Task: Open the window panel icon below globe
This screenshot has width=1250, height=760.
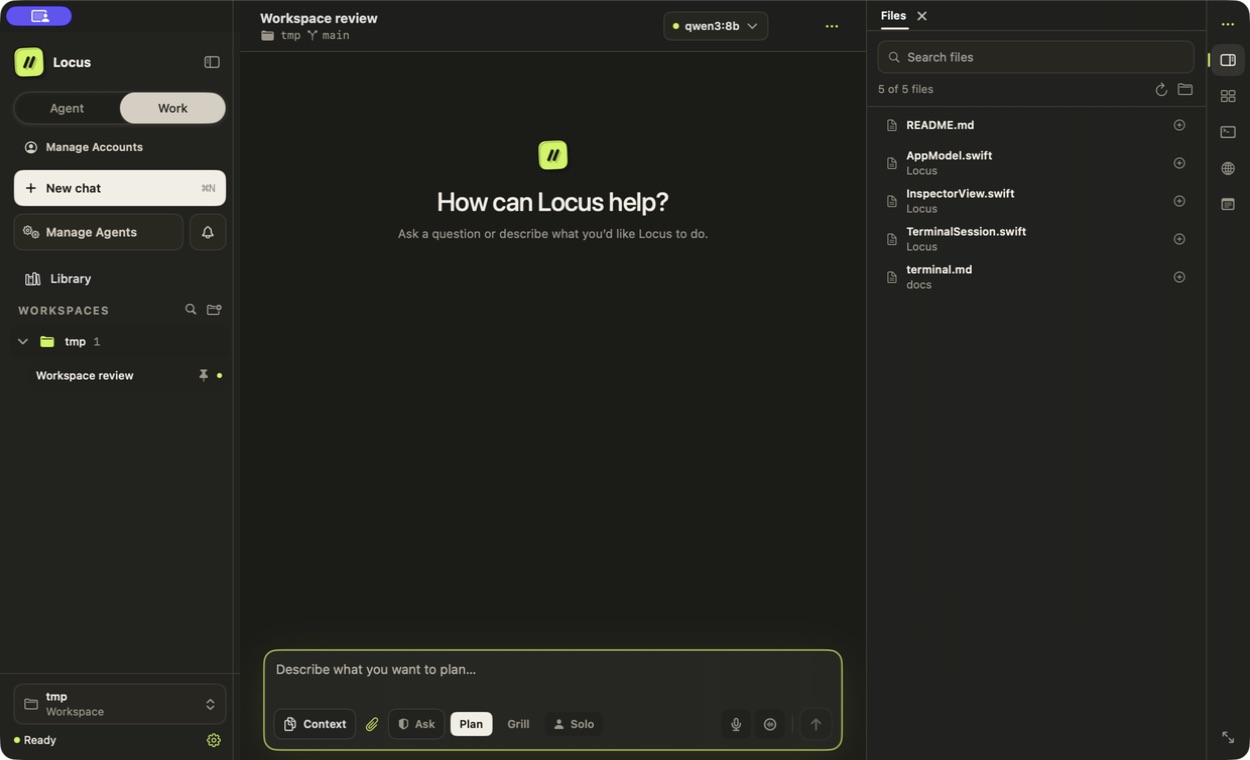Action: tap(1228, 204)
